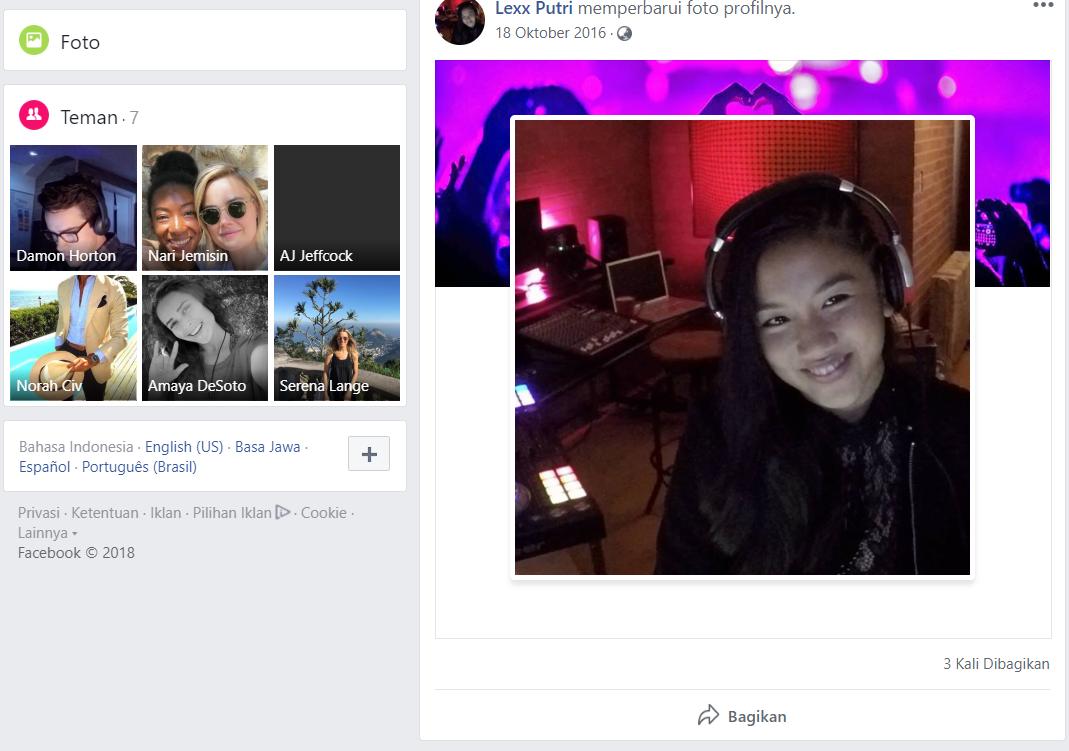View the 3 Kali Dibagikan shares
Image resolution: width=1069 pixels, height=751 pixels.
(x=996, y=664)
